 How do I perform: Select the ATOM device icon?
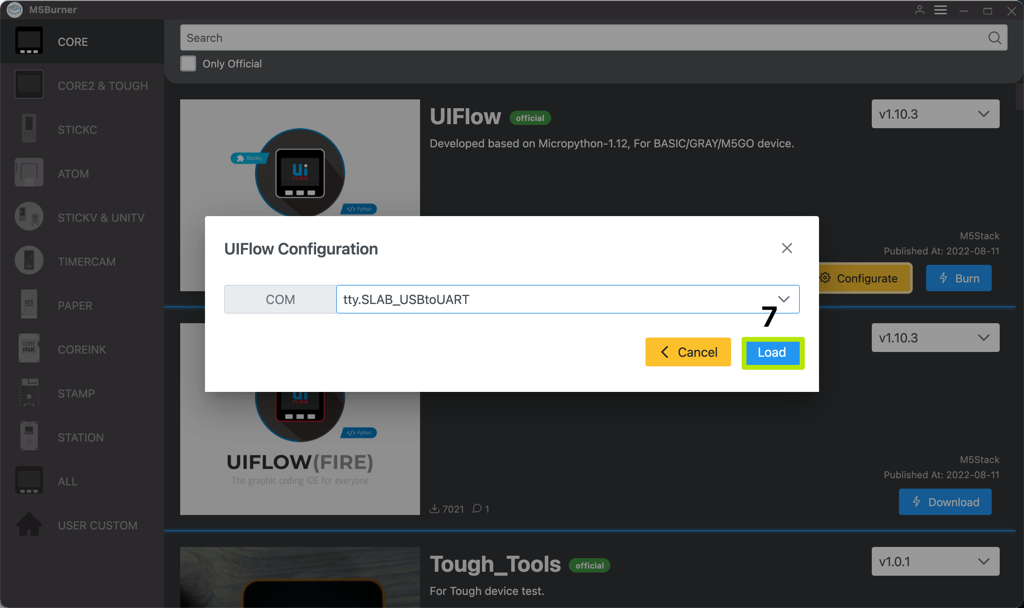[x=29, y=173]
